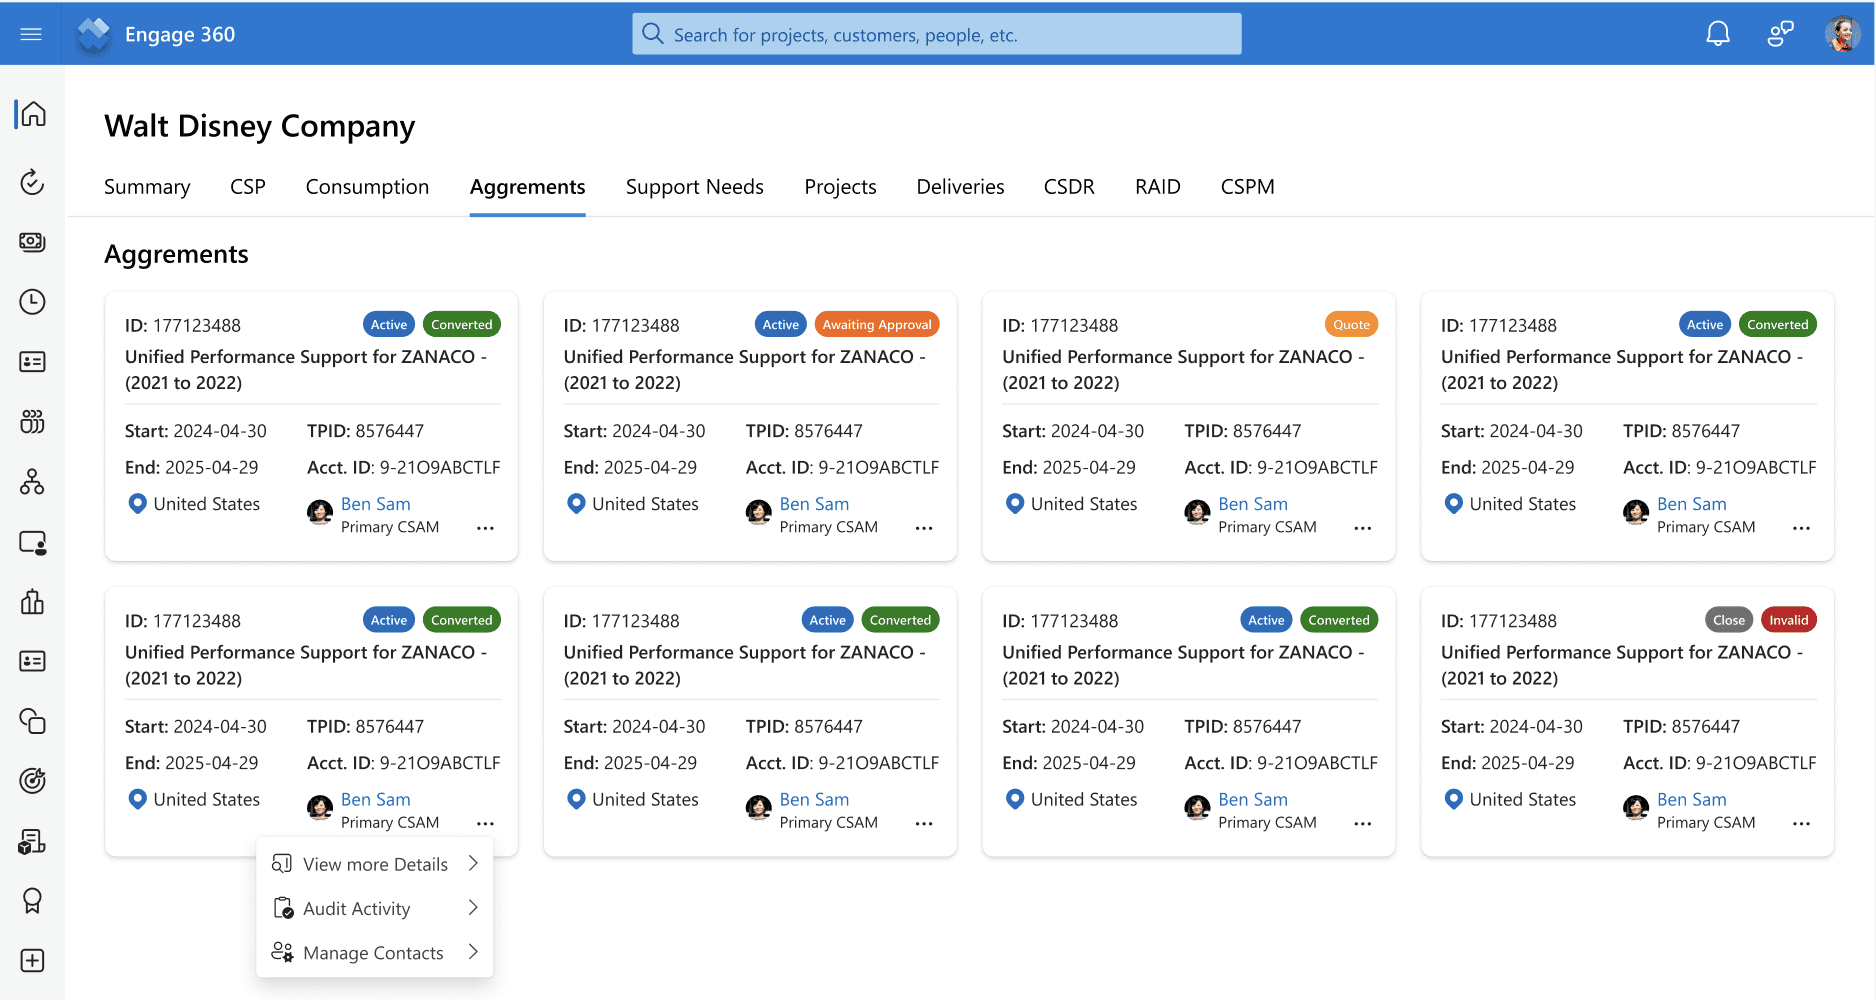Choose Audit Activity from context menu
The width and height of the screenshot is (1876, 1000).
point(375,908)
